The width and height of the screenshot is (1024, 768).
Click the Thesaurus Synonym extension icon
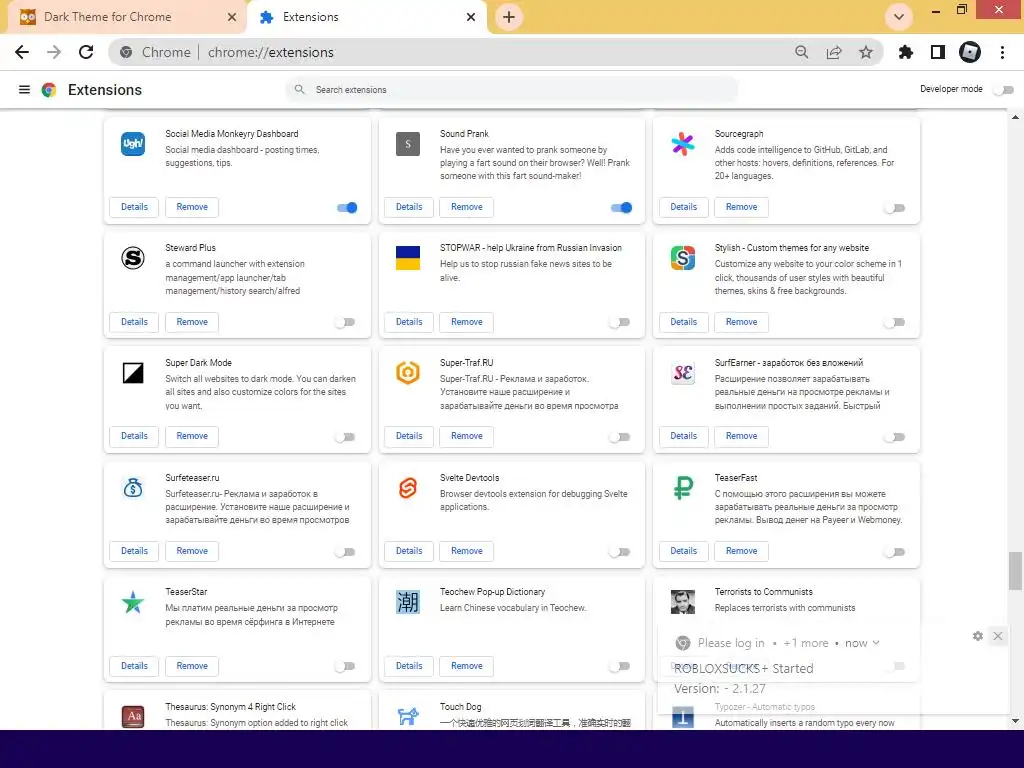pos(133,716)
